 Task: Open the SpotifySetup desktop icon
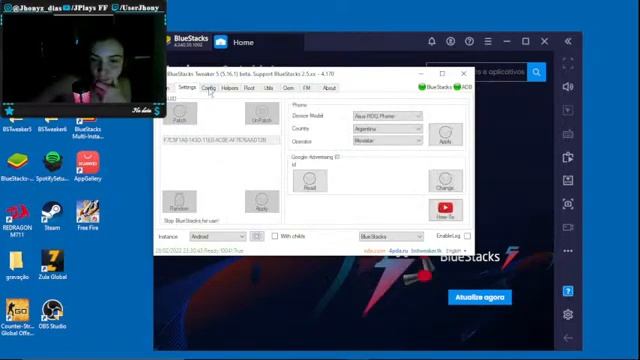click(x=52, y=167)
